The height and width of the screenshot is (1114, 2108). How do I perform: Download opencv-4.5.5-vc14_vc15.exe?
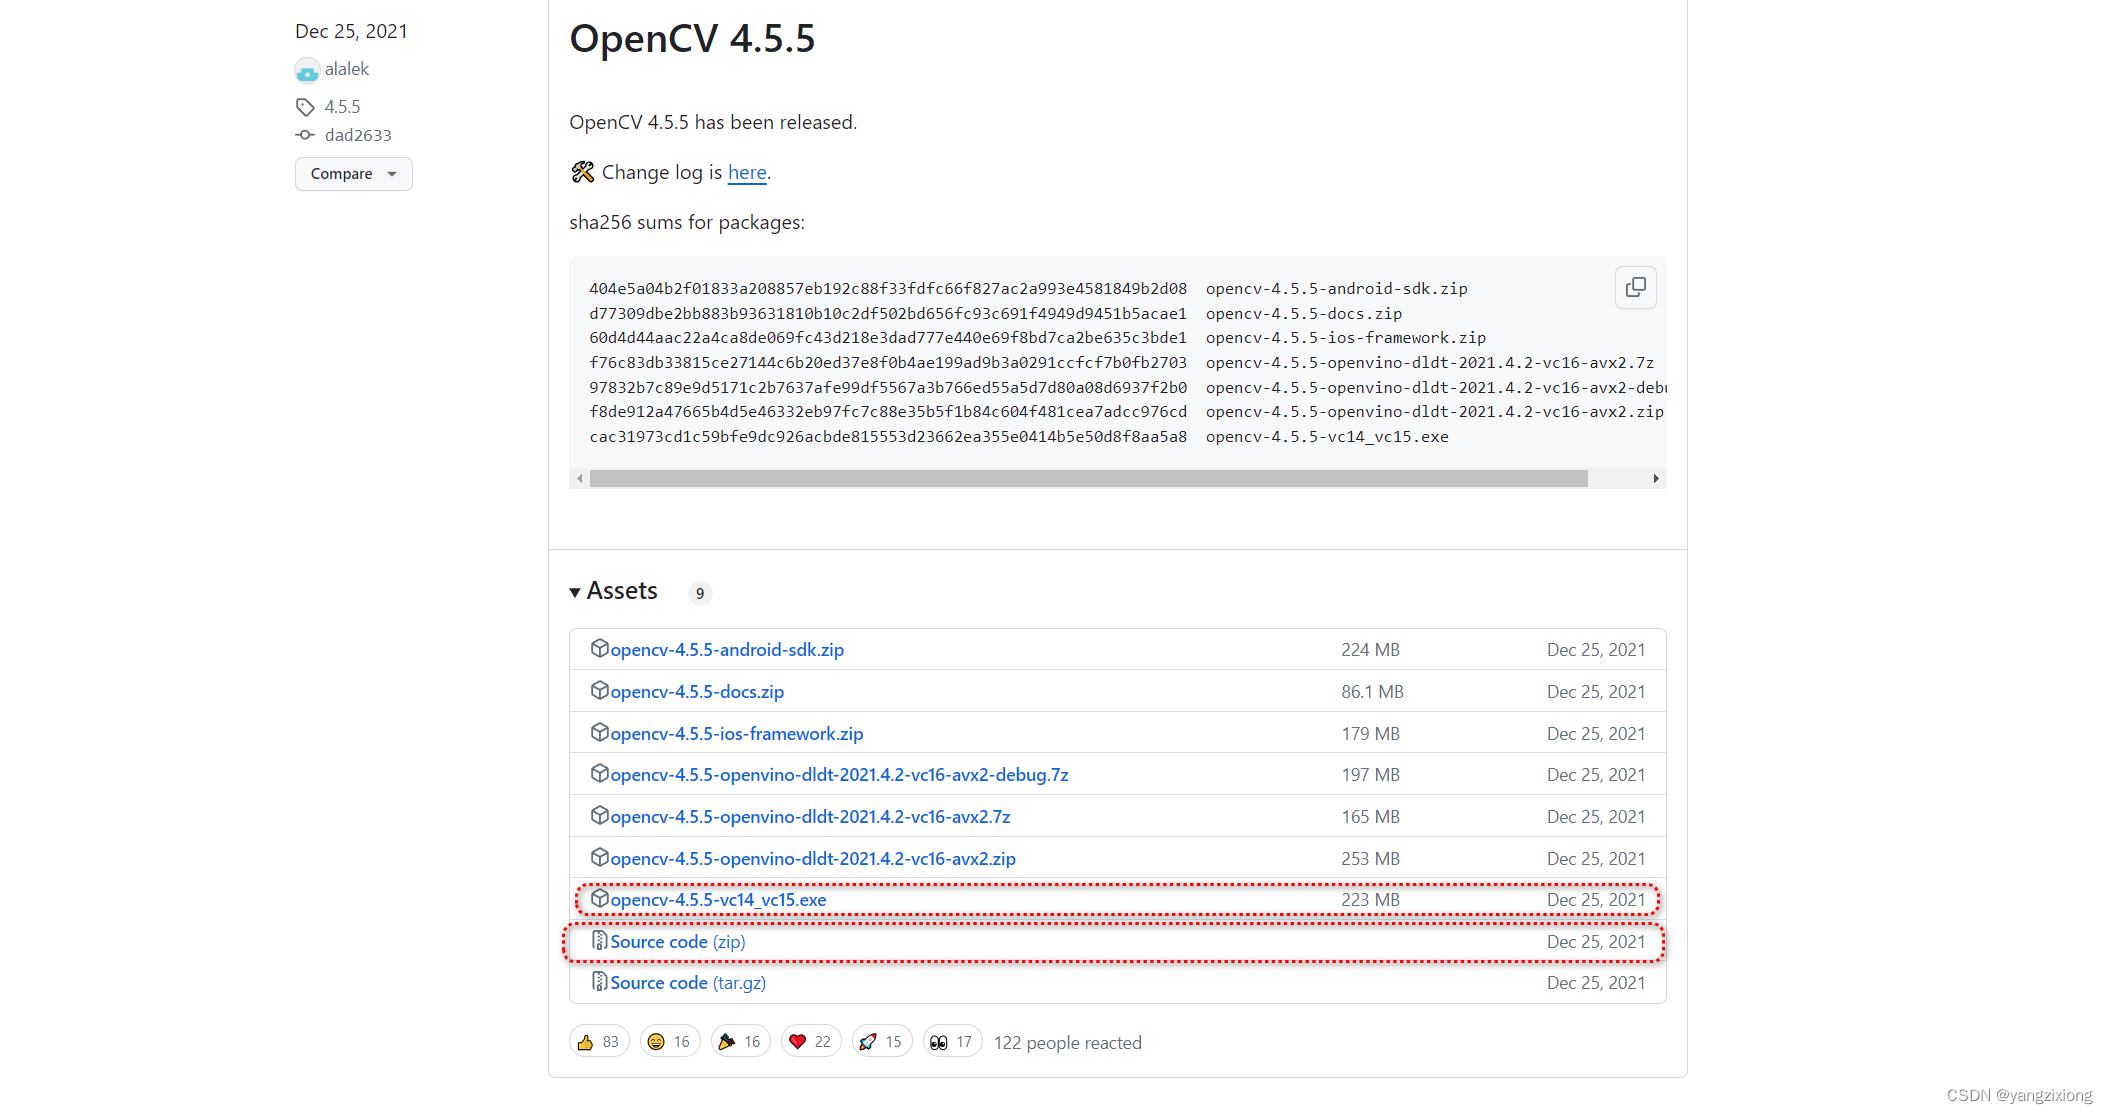point(719,900)
